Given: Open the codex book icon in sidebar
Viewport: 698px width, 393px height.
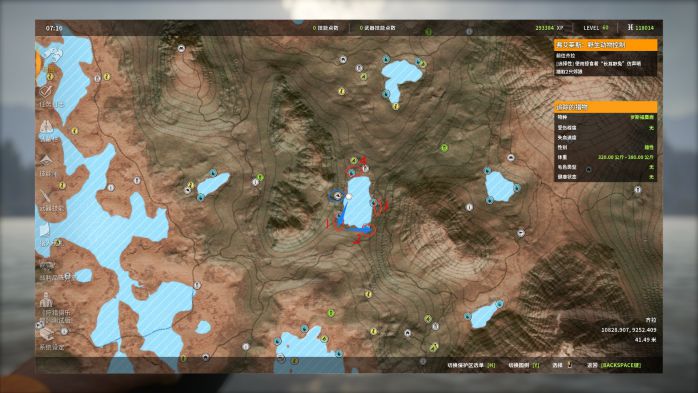Looking at the screenshot, I should (45, 230).
